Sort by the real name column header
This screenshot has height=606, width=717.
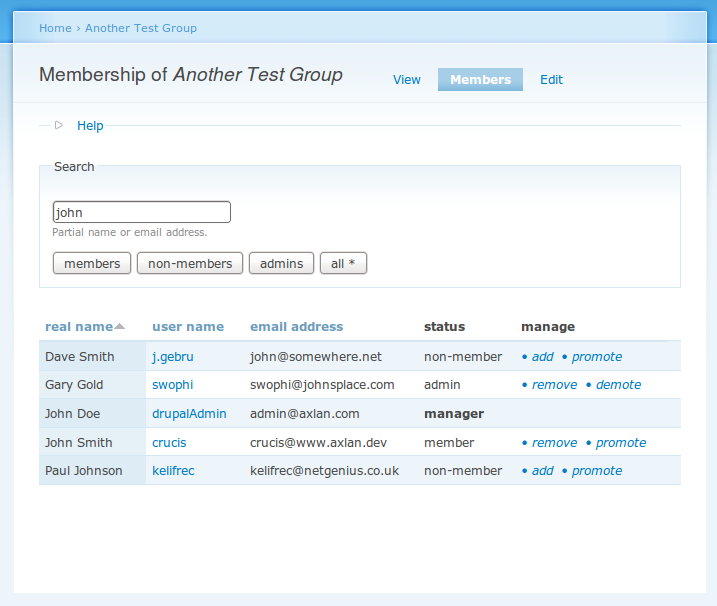(79, 327)
